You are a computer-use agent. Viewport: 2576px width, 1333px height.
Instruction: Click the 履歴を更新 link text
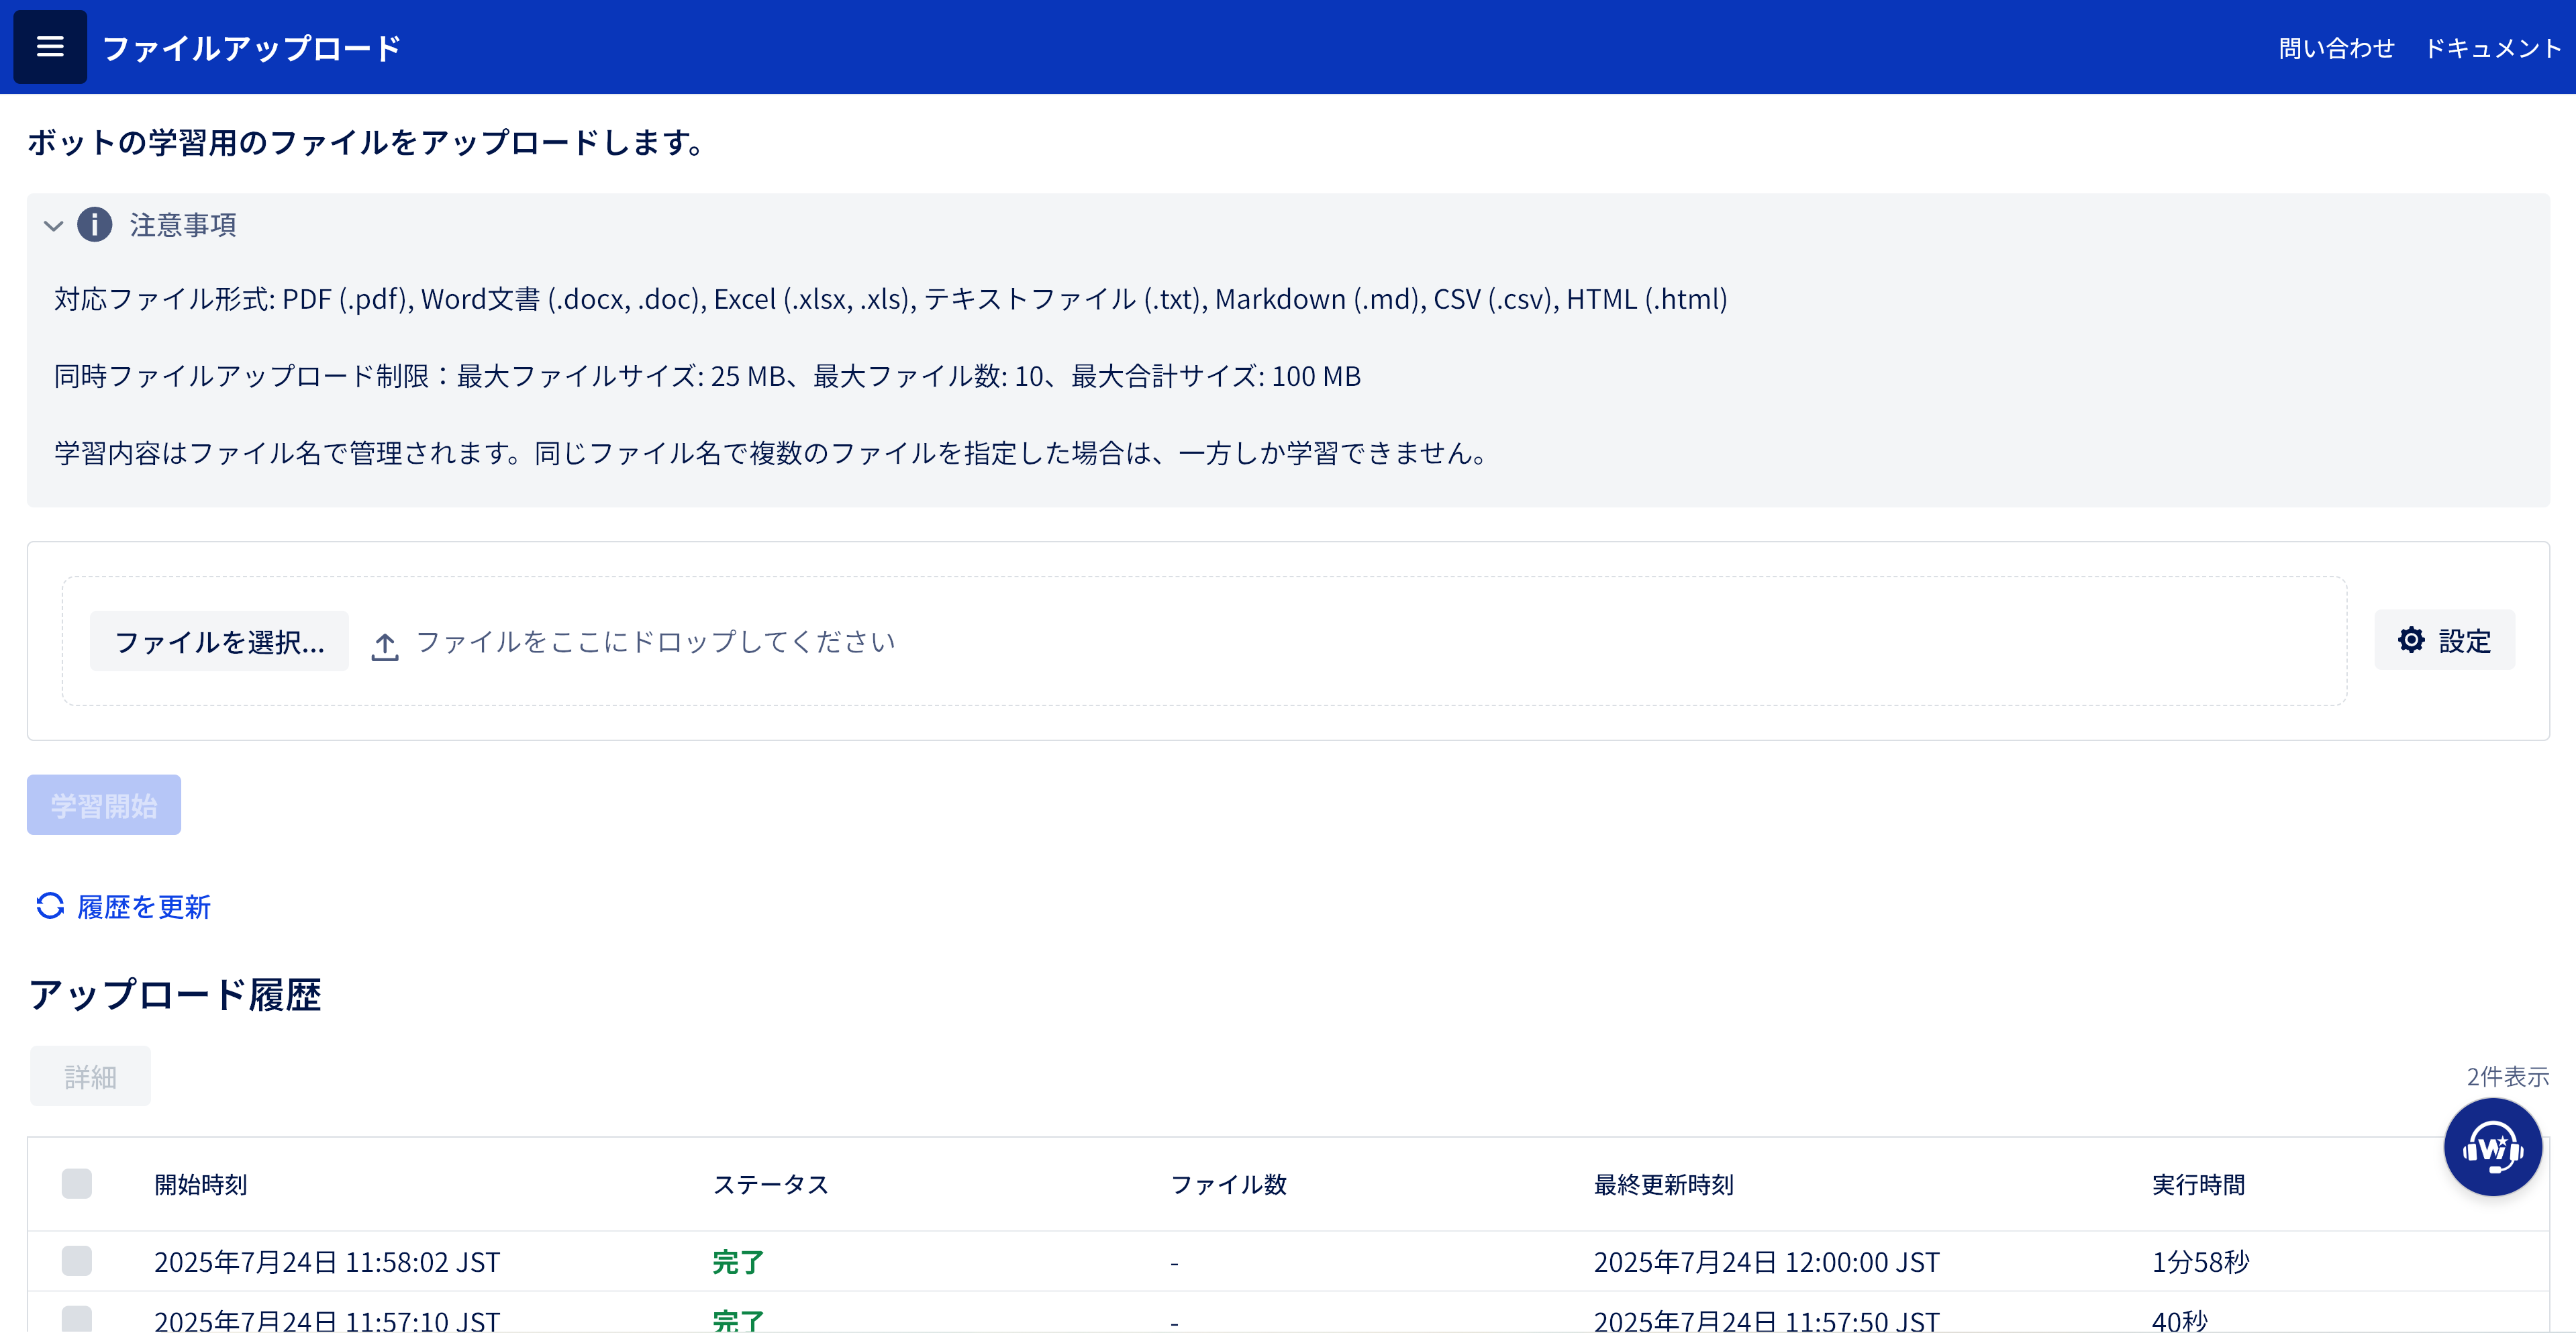(144, 907)
